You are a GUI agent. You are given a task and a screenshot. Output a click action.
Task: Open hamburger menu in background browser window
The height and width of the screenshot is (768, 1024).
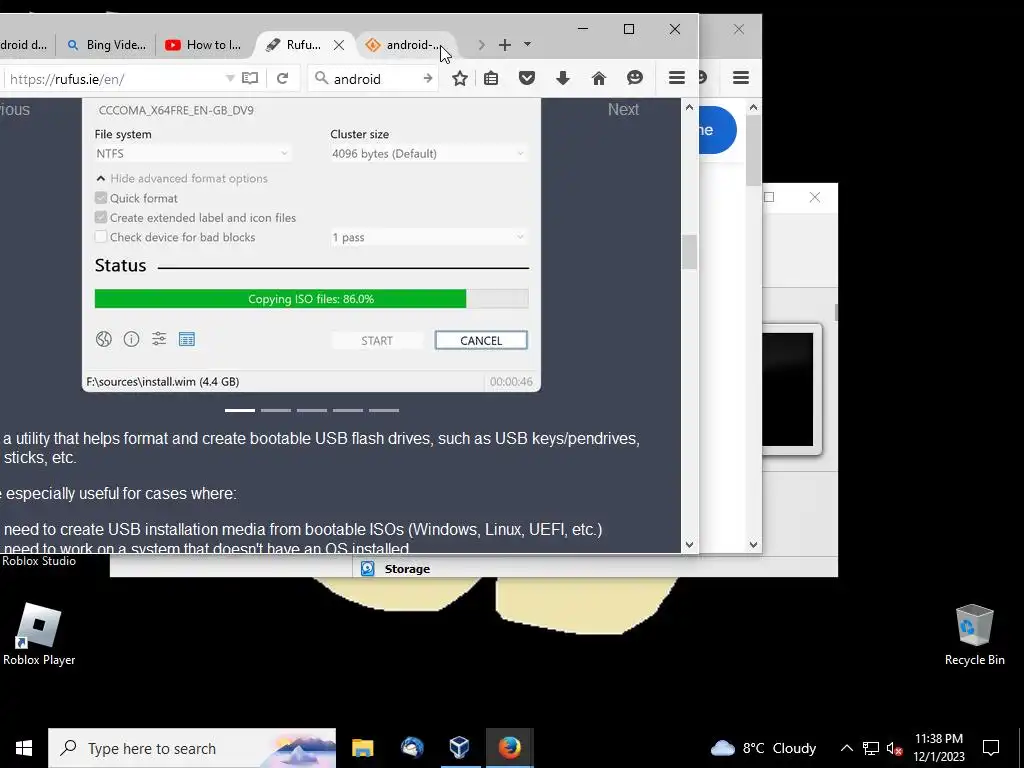pos(741,78)
